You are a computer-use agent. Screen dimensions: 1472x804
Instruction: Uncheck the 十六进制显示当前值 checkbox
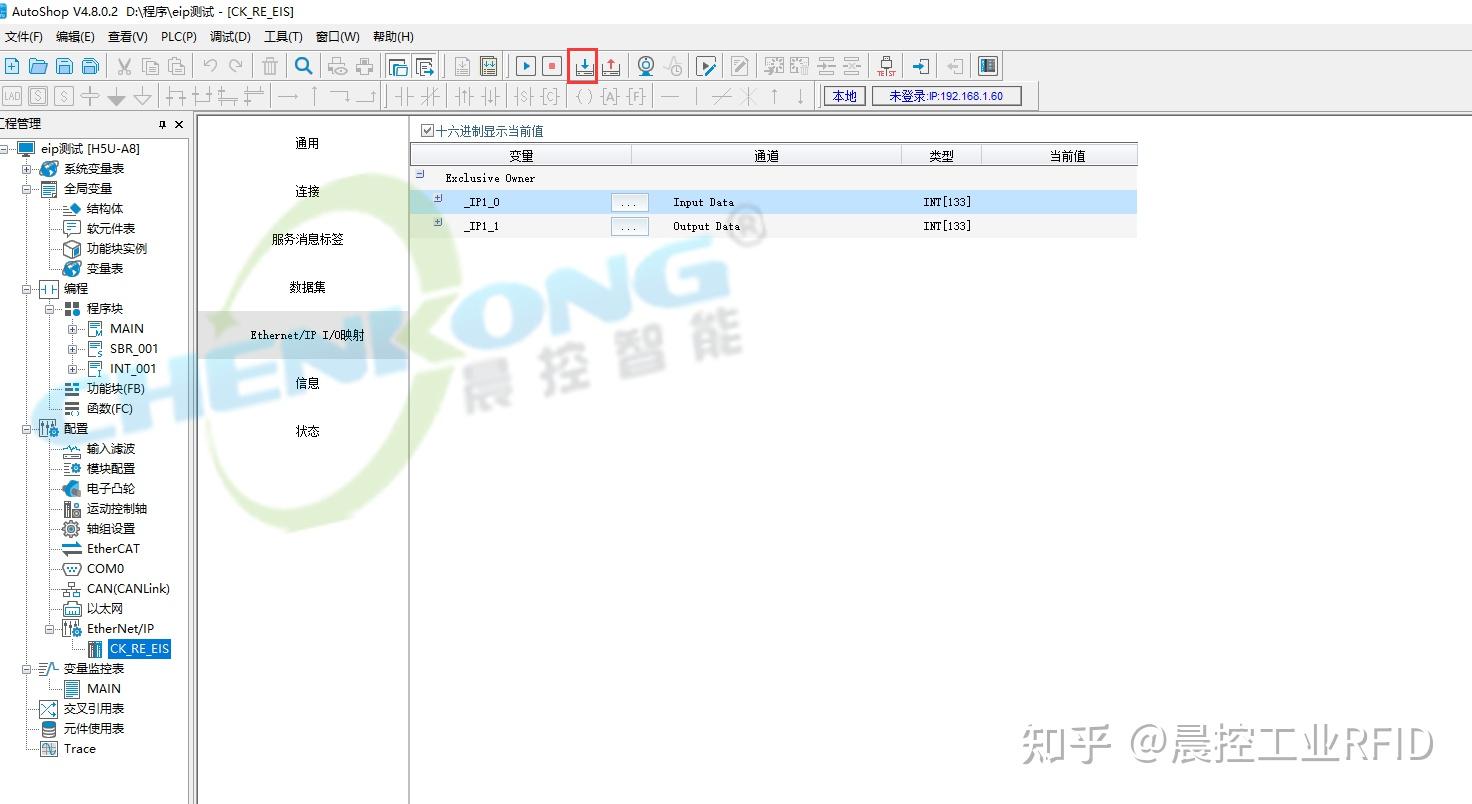tap(425, 130)
